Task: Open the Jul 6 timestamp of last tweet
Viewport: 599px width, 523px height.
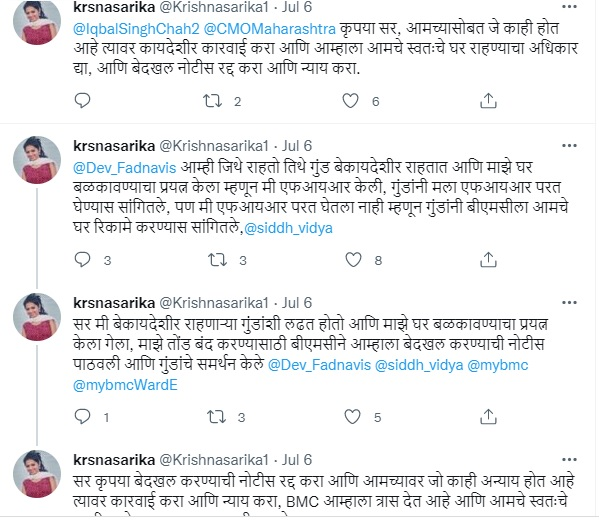Action: tap(297, 460)
